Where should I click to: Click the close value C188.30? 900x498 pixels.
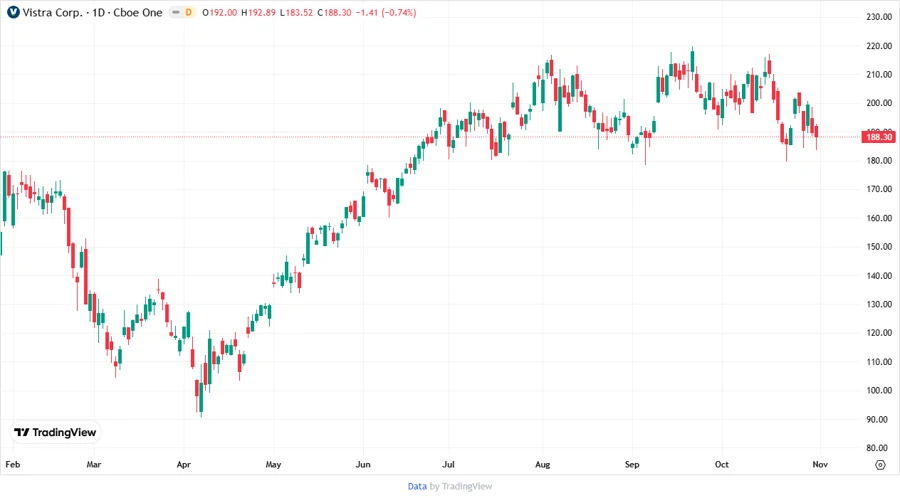tap(334, 13)
